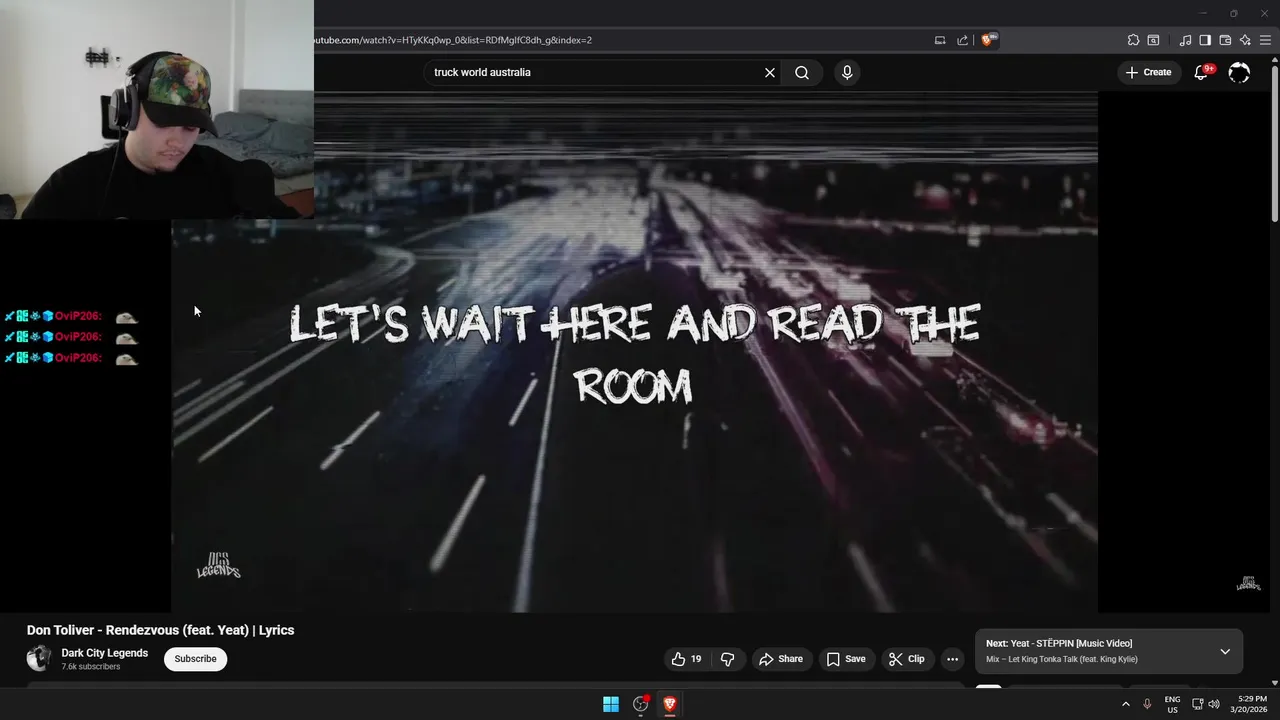Click '7.6k subscribers' text

coord(91,667)
